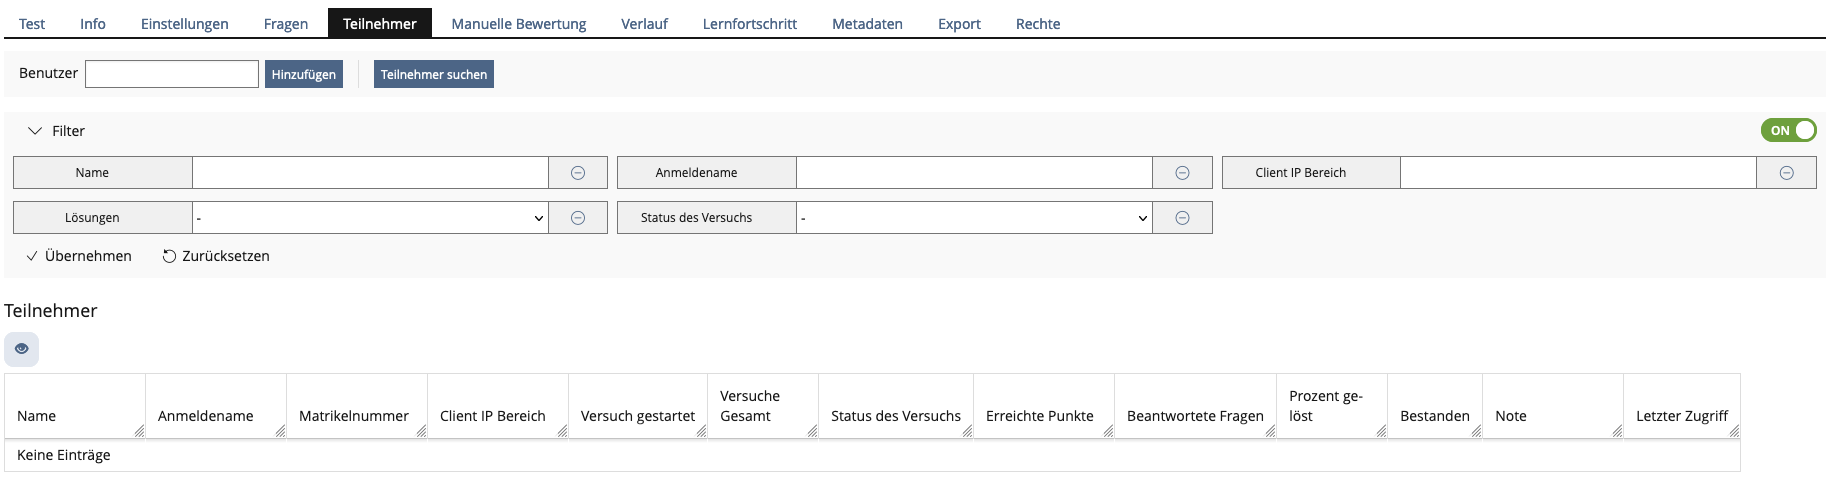Screen dimensions: 1831x483
Task: Switch to the Einstellungen tab
Action: click(184, 24)
